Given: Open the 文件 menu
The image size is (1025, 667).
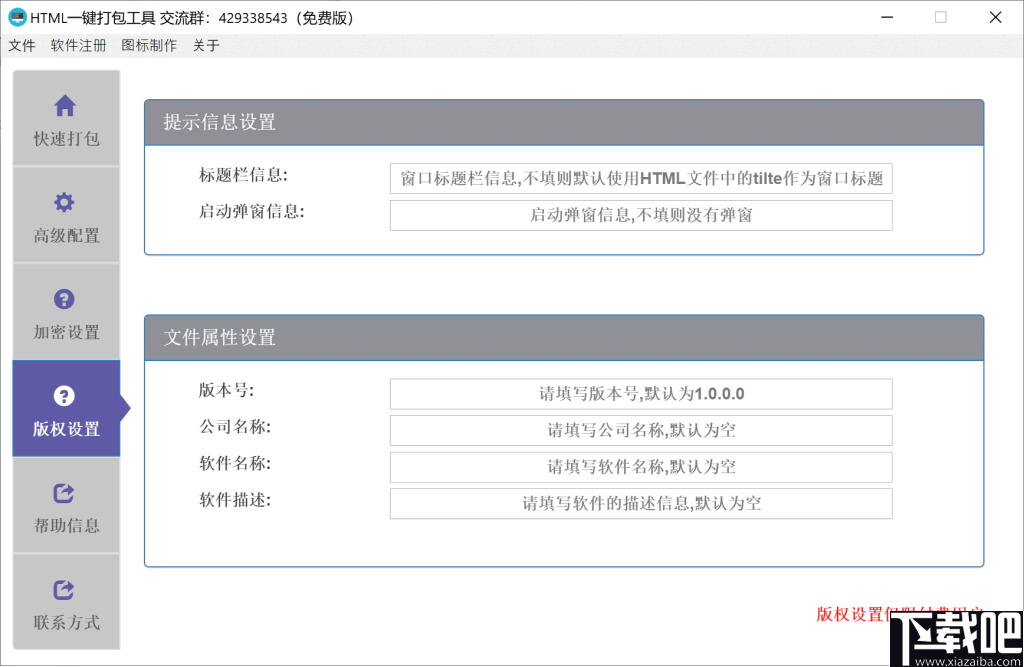Looking at the screenshot, I should tap(22, 45).
